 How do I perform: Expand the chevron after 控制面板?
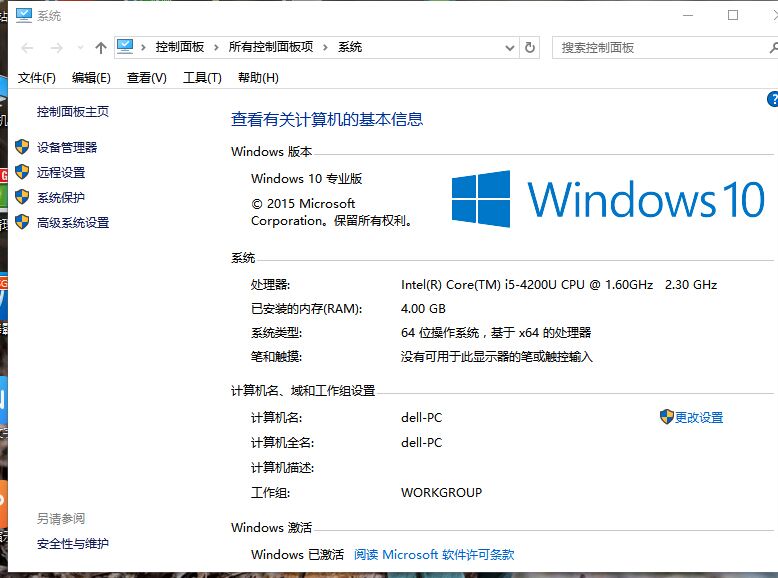pyautogui.click(x=216, y=47)
